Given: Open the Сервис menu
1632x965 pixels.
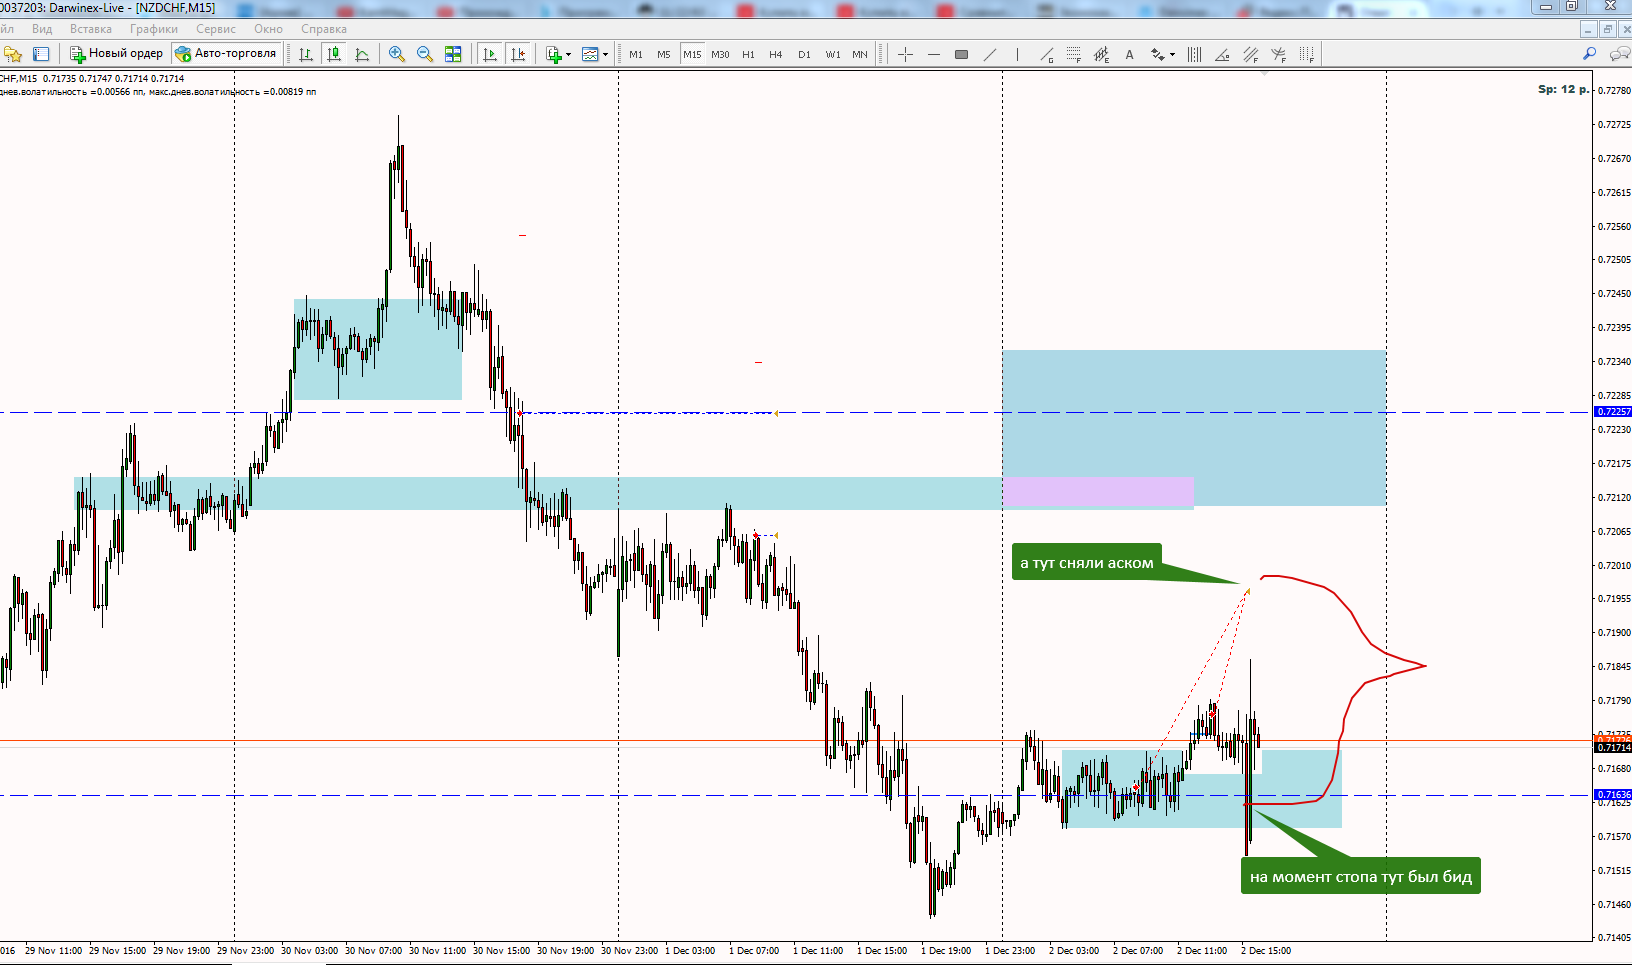Looking at the screenshot, I should (x=216, y=29).
